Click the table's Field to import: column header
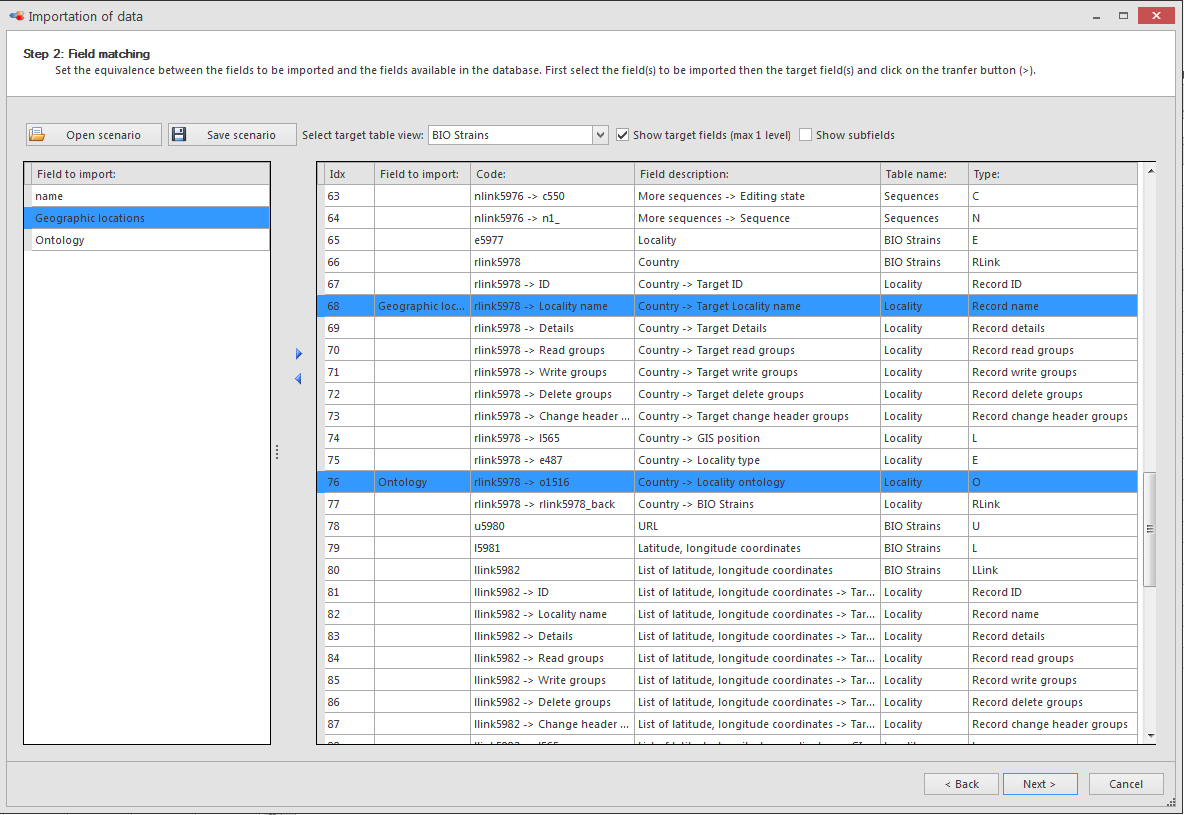1184x815 pixels. [422, 174]
